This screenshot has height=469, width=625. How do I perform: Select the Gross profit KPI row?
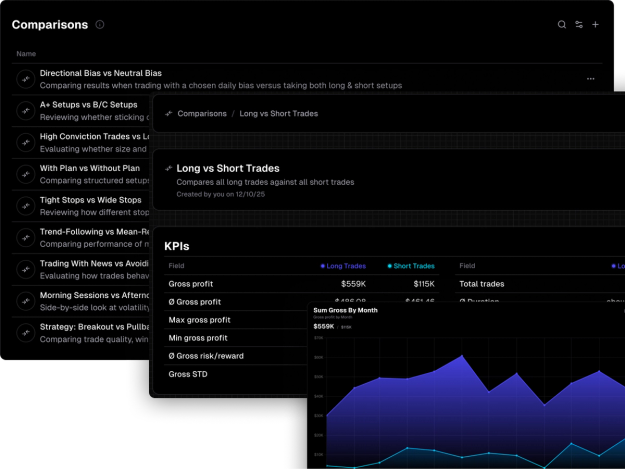[x=301, y=284]
